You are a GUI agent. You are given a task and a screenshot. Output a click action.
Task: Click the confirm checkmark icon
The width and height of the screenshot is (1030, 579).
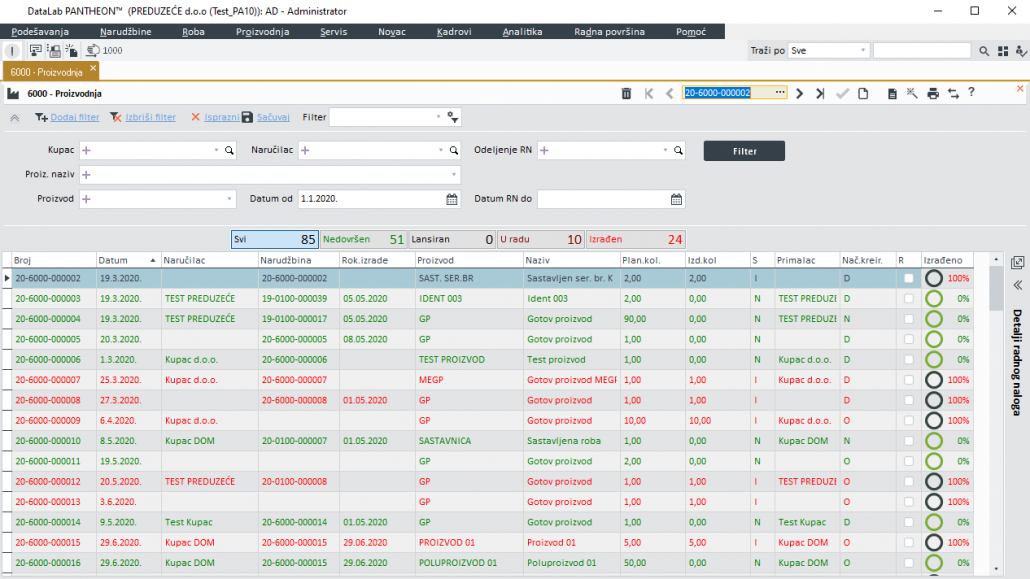[x=842, y=93]
